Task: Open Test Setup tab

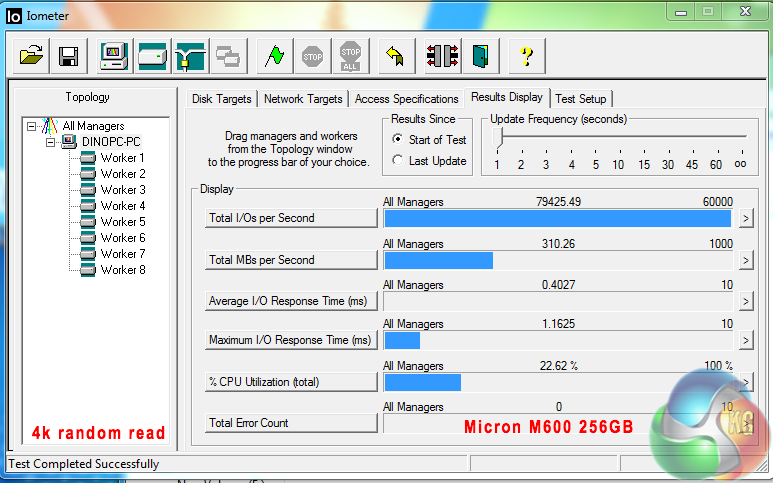Action: 581,99
